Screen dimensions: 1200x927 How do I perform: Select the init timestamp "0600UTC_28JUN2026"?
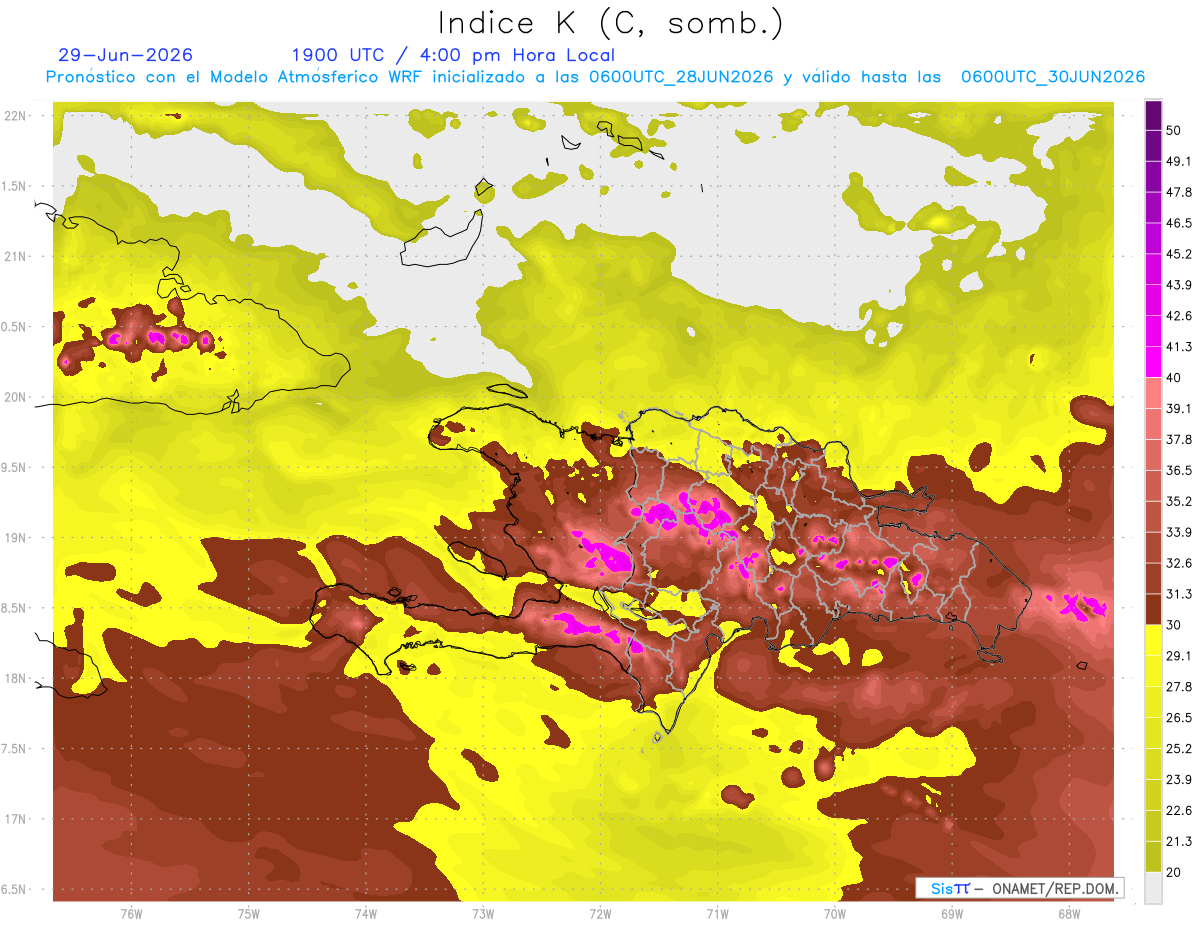point(683,77)
